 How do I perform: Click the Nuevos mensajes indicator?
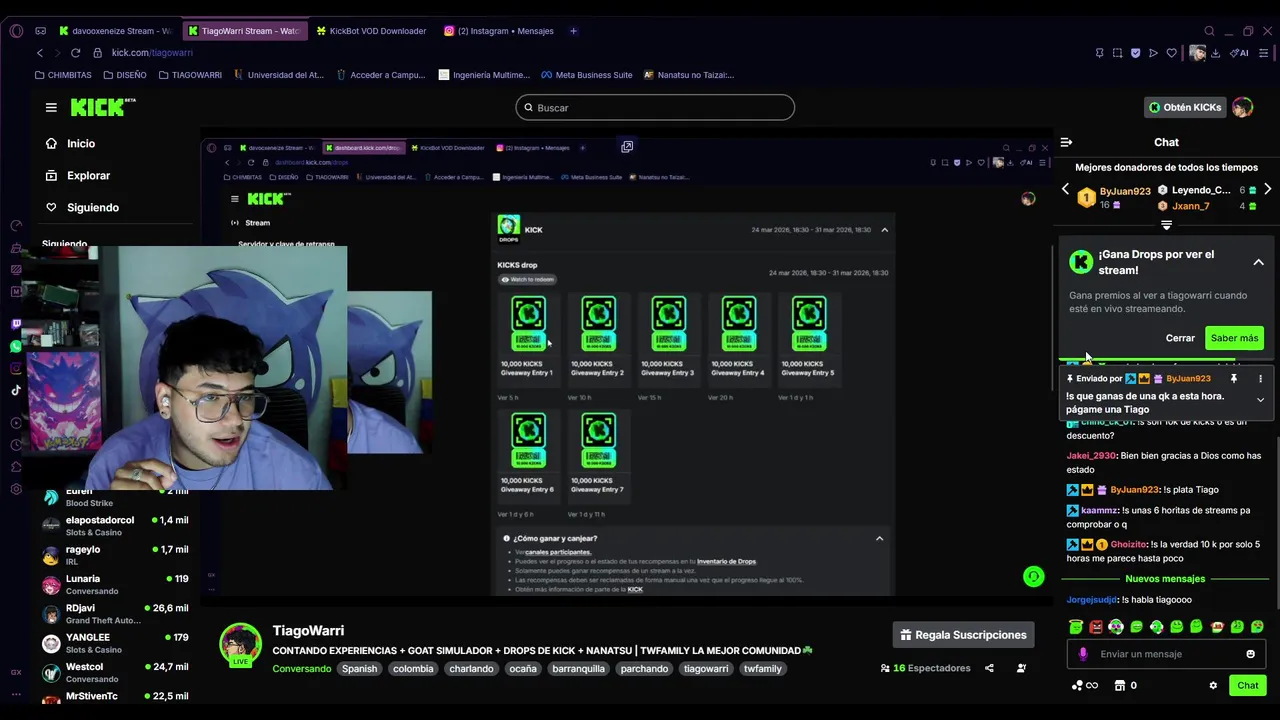pos(1165,579)
